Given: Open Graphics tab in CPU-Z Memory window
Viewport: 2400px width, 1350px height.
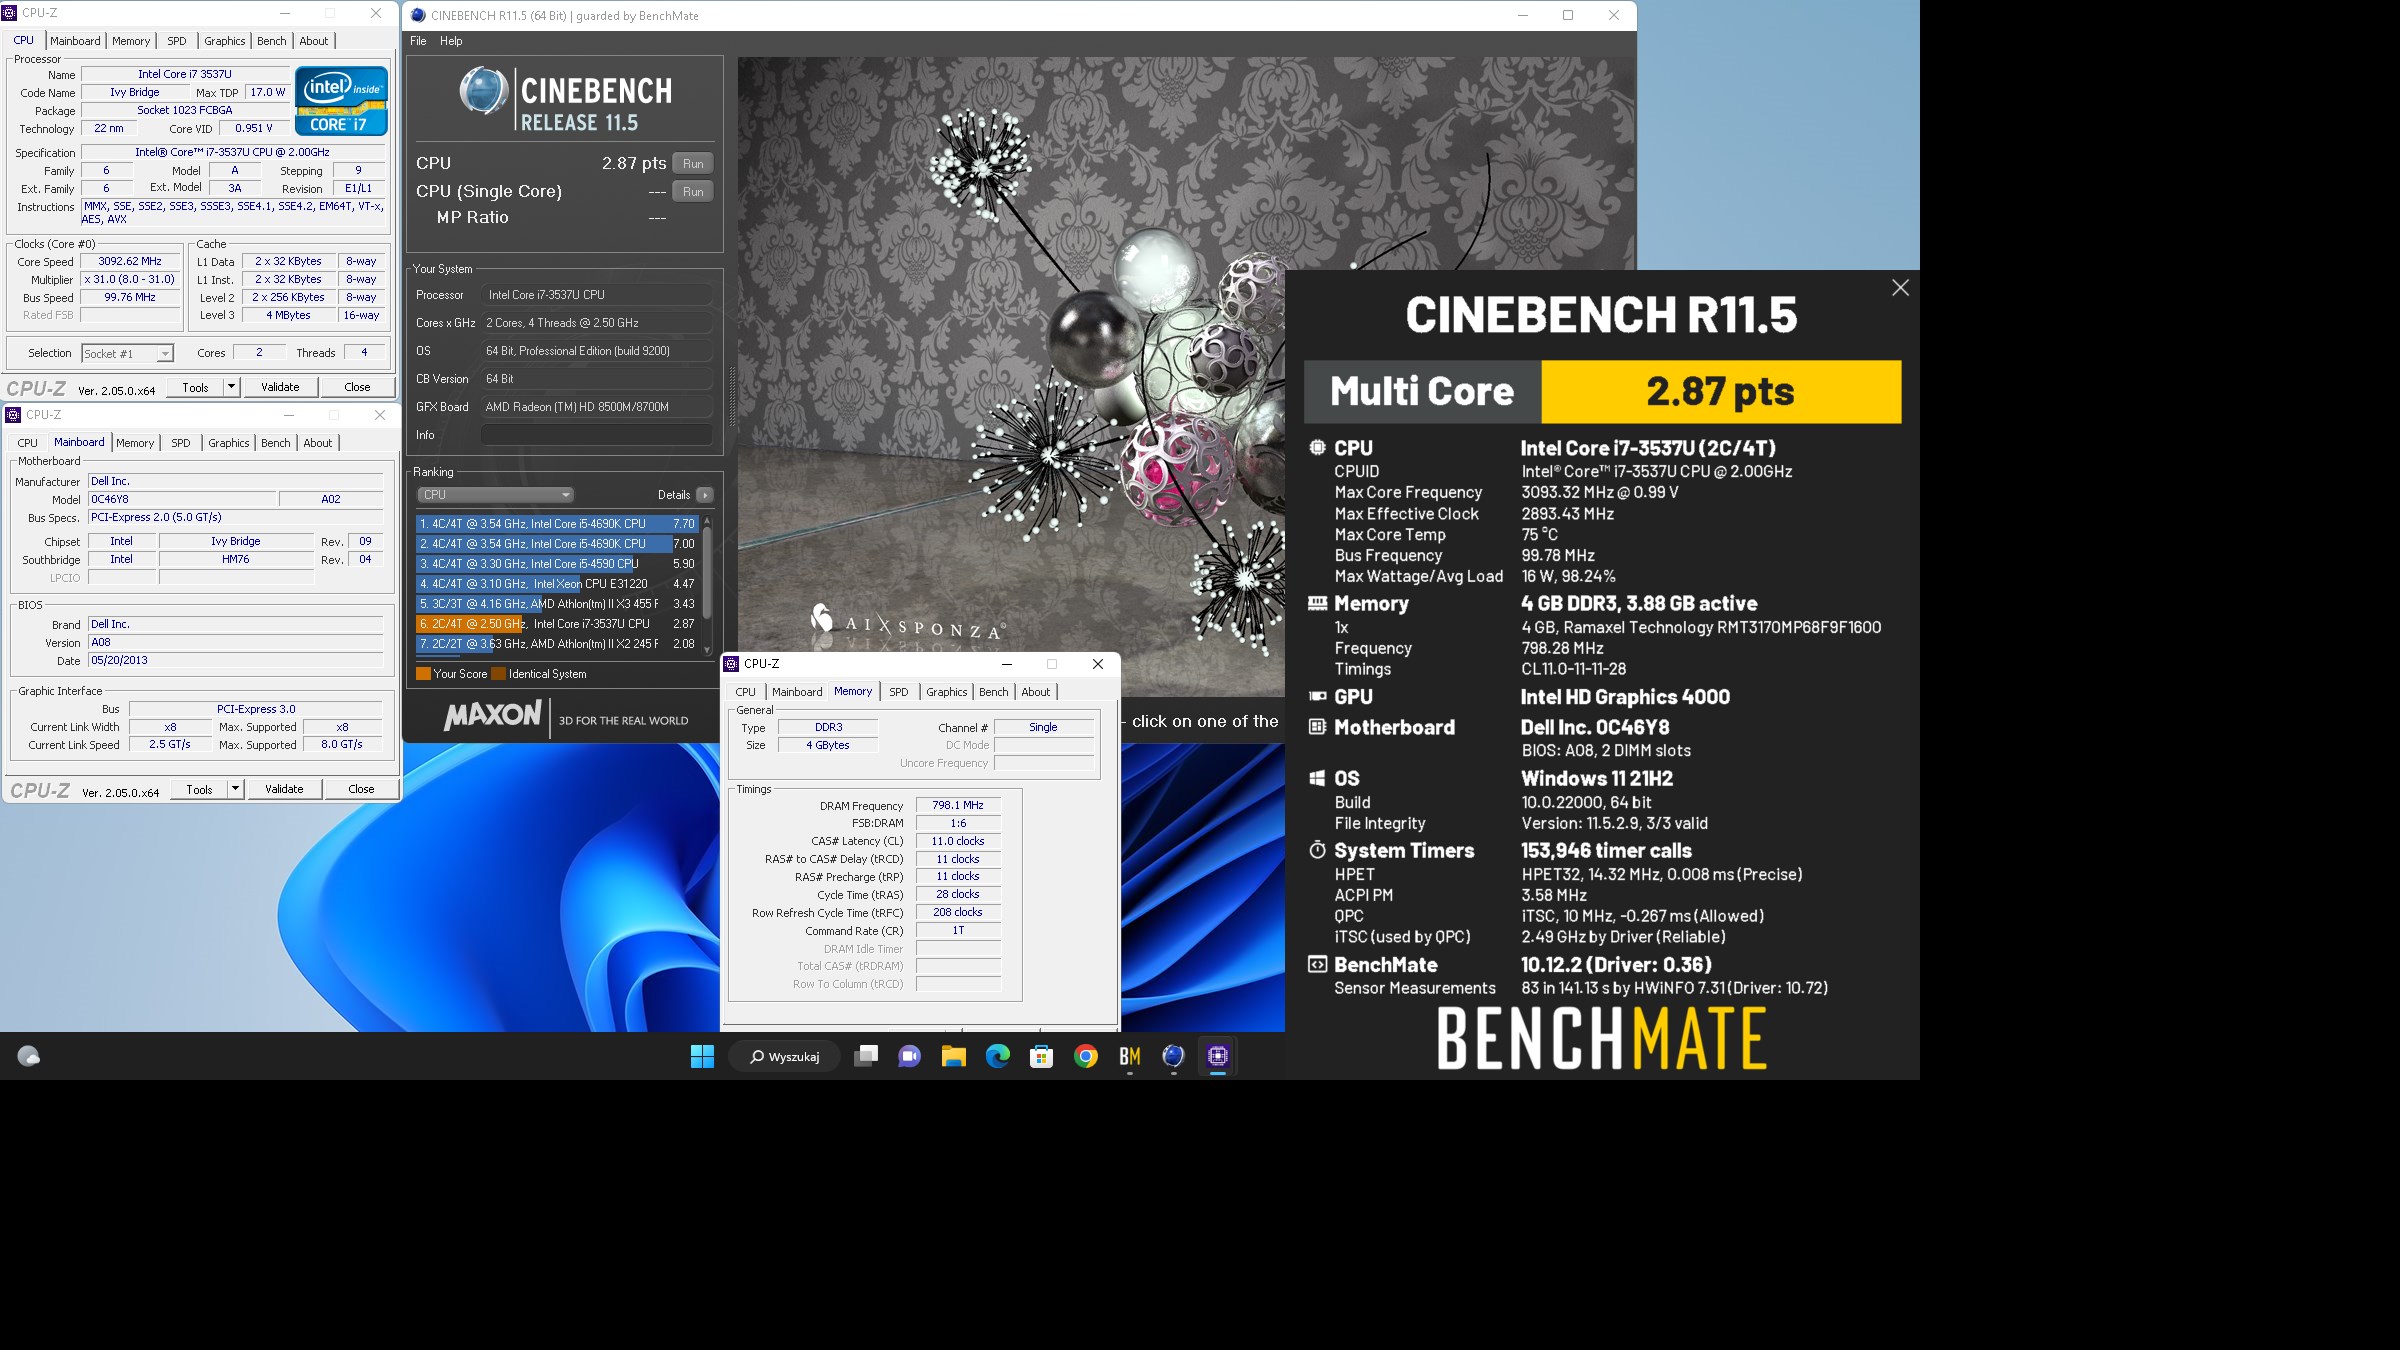Looking at the screenshot, I should [946, 692].
